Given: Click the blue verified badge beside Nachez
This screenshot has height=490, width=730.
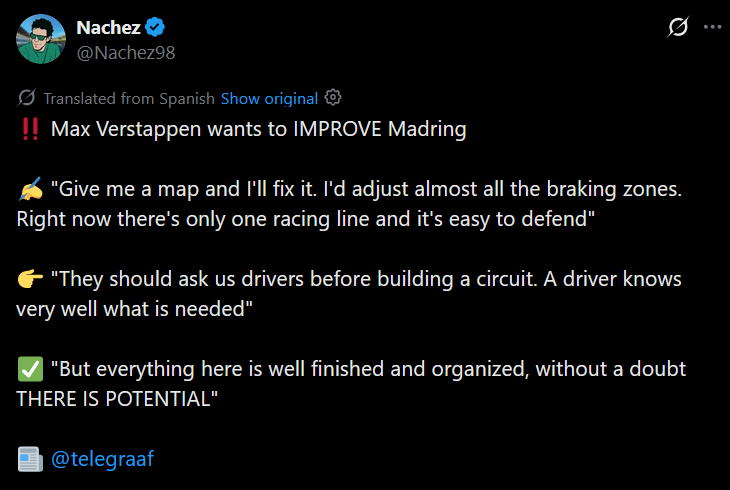Looking at the screenshot, I should [155, 27].
